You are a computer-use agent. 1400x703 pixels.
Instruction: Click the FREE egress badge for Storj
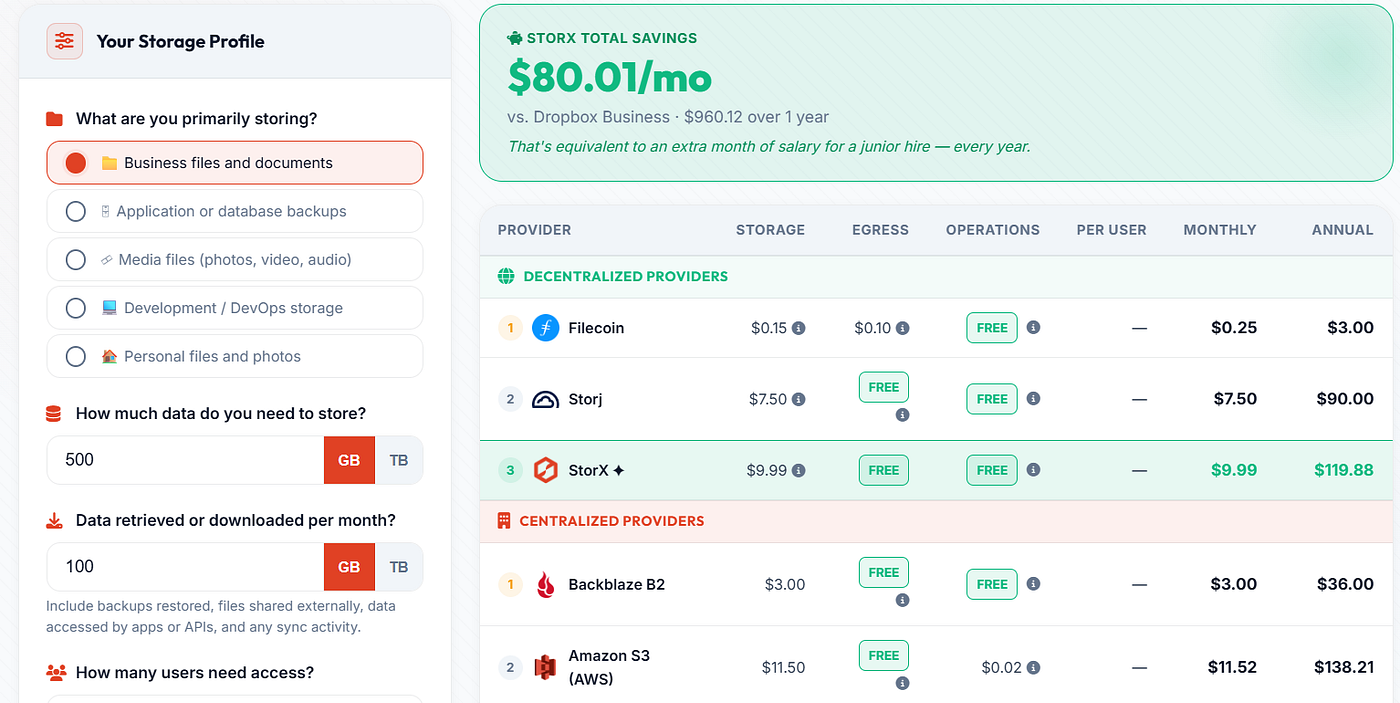coord(884,387)
